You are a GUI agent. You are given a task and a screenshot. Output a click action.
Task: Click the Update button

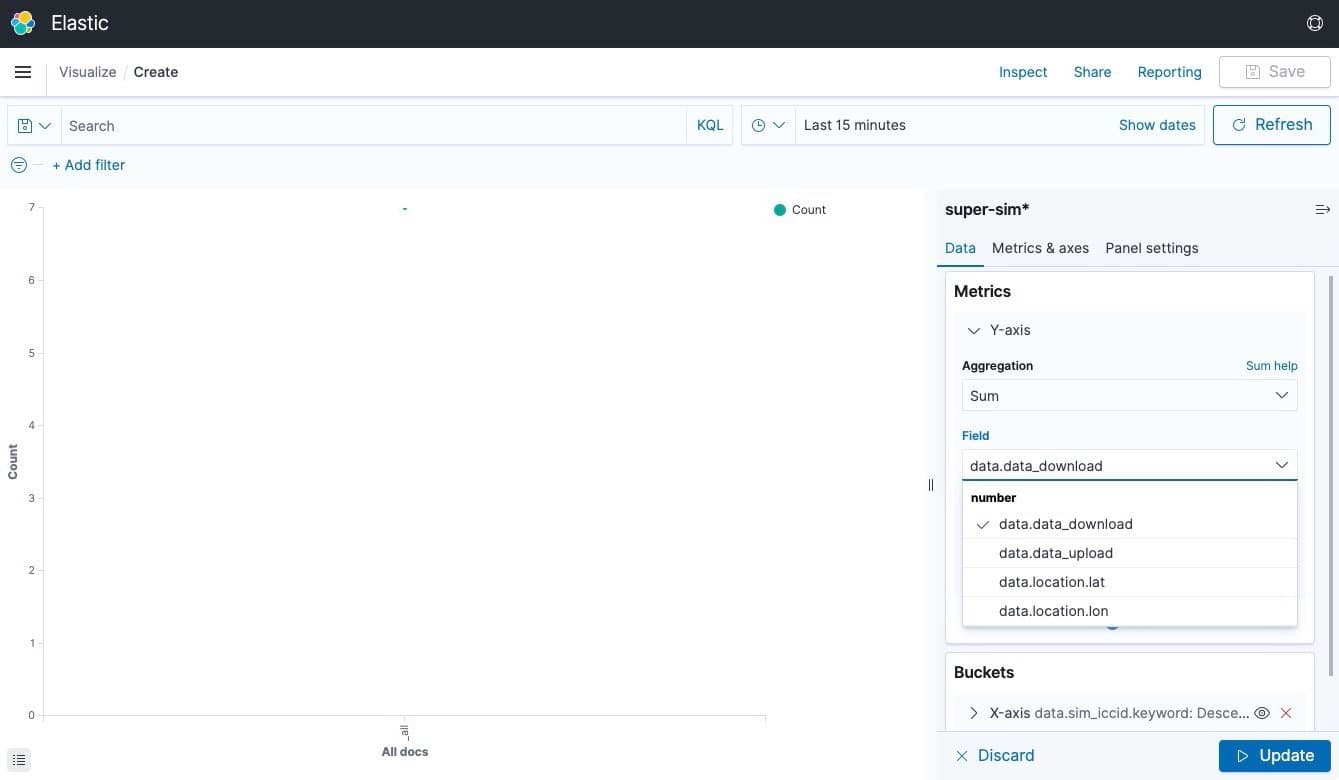point(1274,756)
